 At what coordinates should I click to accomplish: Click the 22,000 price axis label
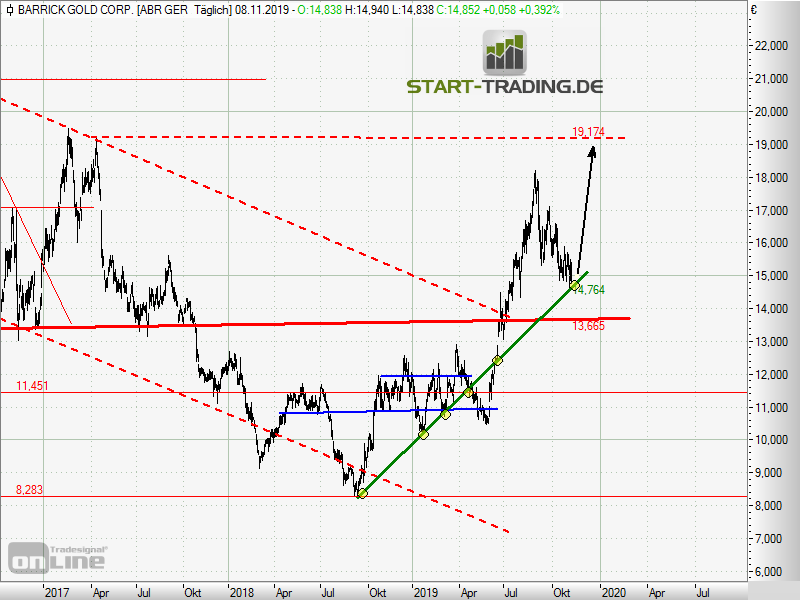771,46
